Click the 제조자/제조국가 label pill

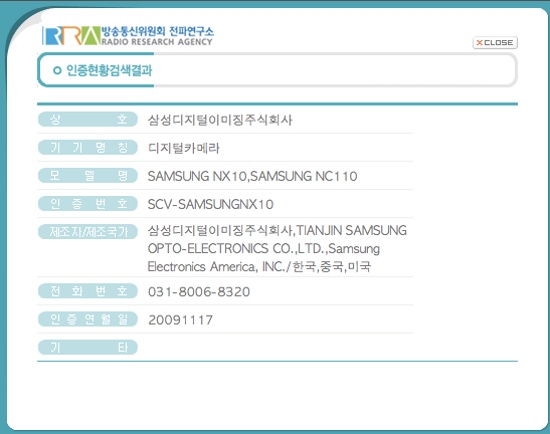point(88,232)
